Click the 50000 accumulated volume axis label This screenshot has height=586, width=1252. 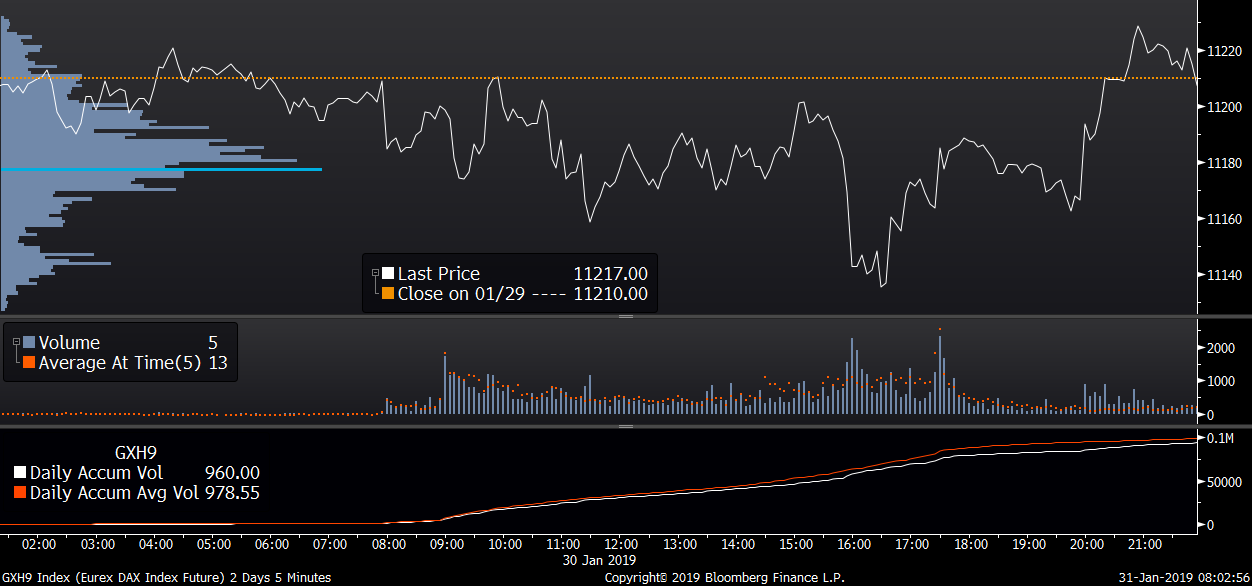[x=1224, y=482]
